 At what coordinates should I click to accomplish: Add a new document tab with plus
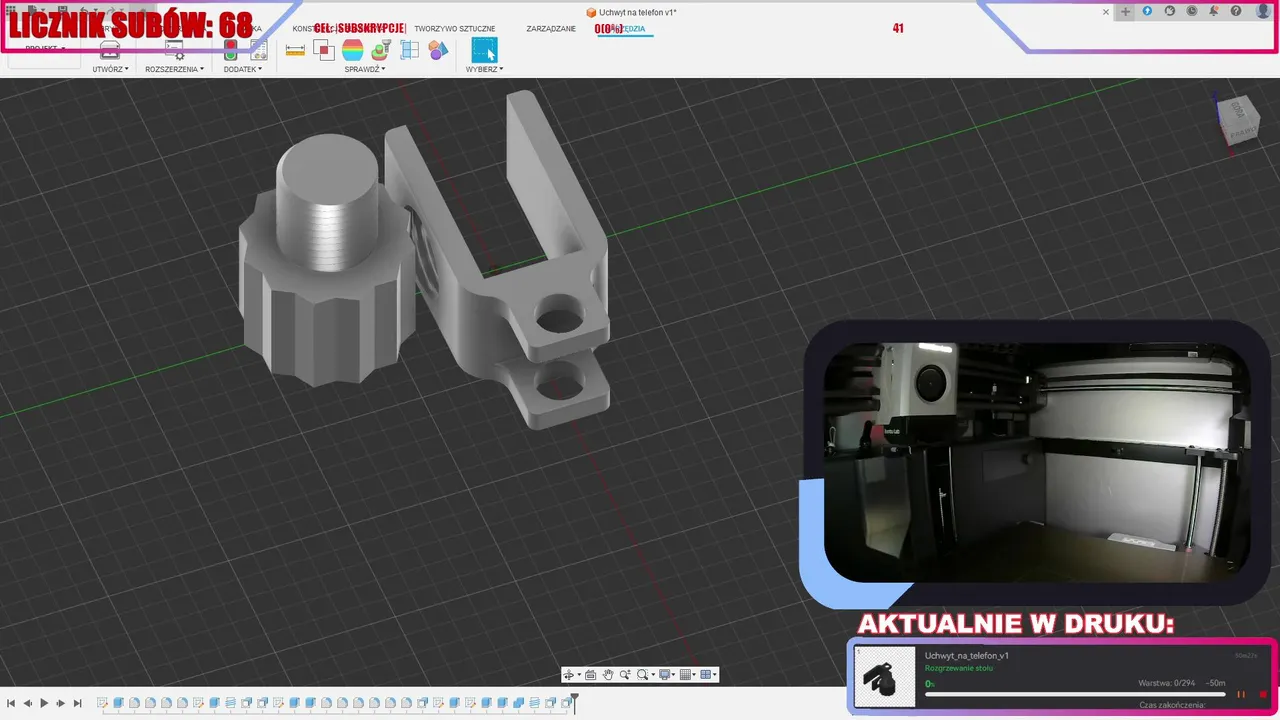click(1125, 12)
